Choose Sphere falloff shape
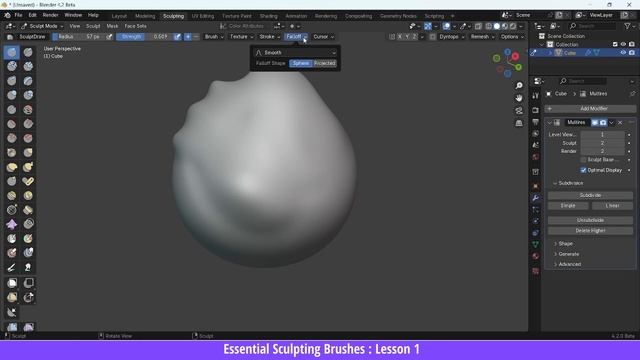Image resolution: width=640 pixels, height=360 pixels. (301, 63)
